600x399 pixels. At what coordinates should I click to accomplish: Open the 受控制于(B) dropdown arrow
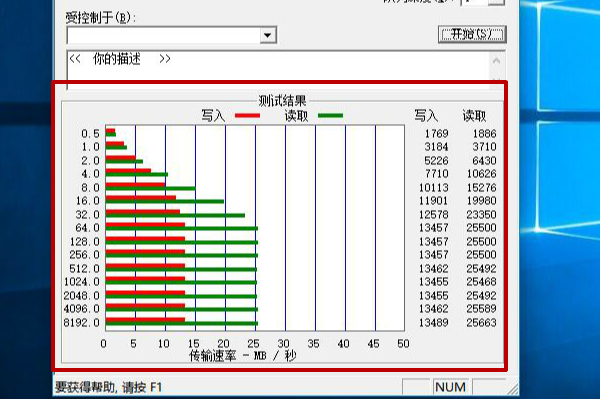pyautogui.click(x=268, y=35)
